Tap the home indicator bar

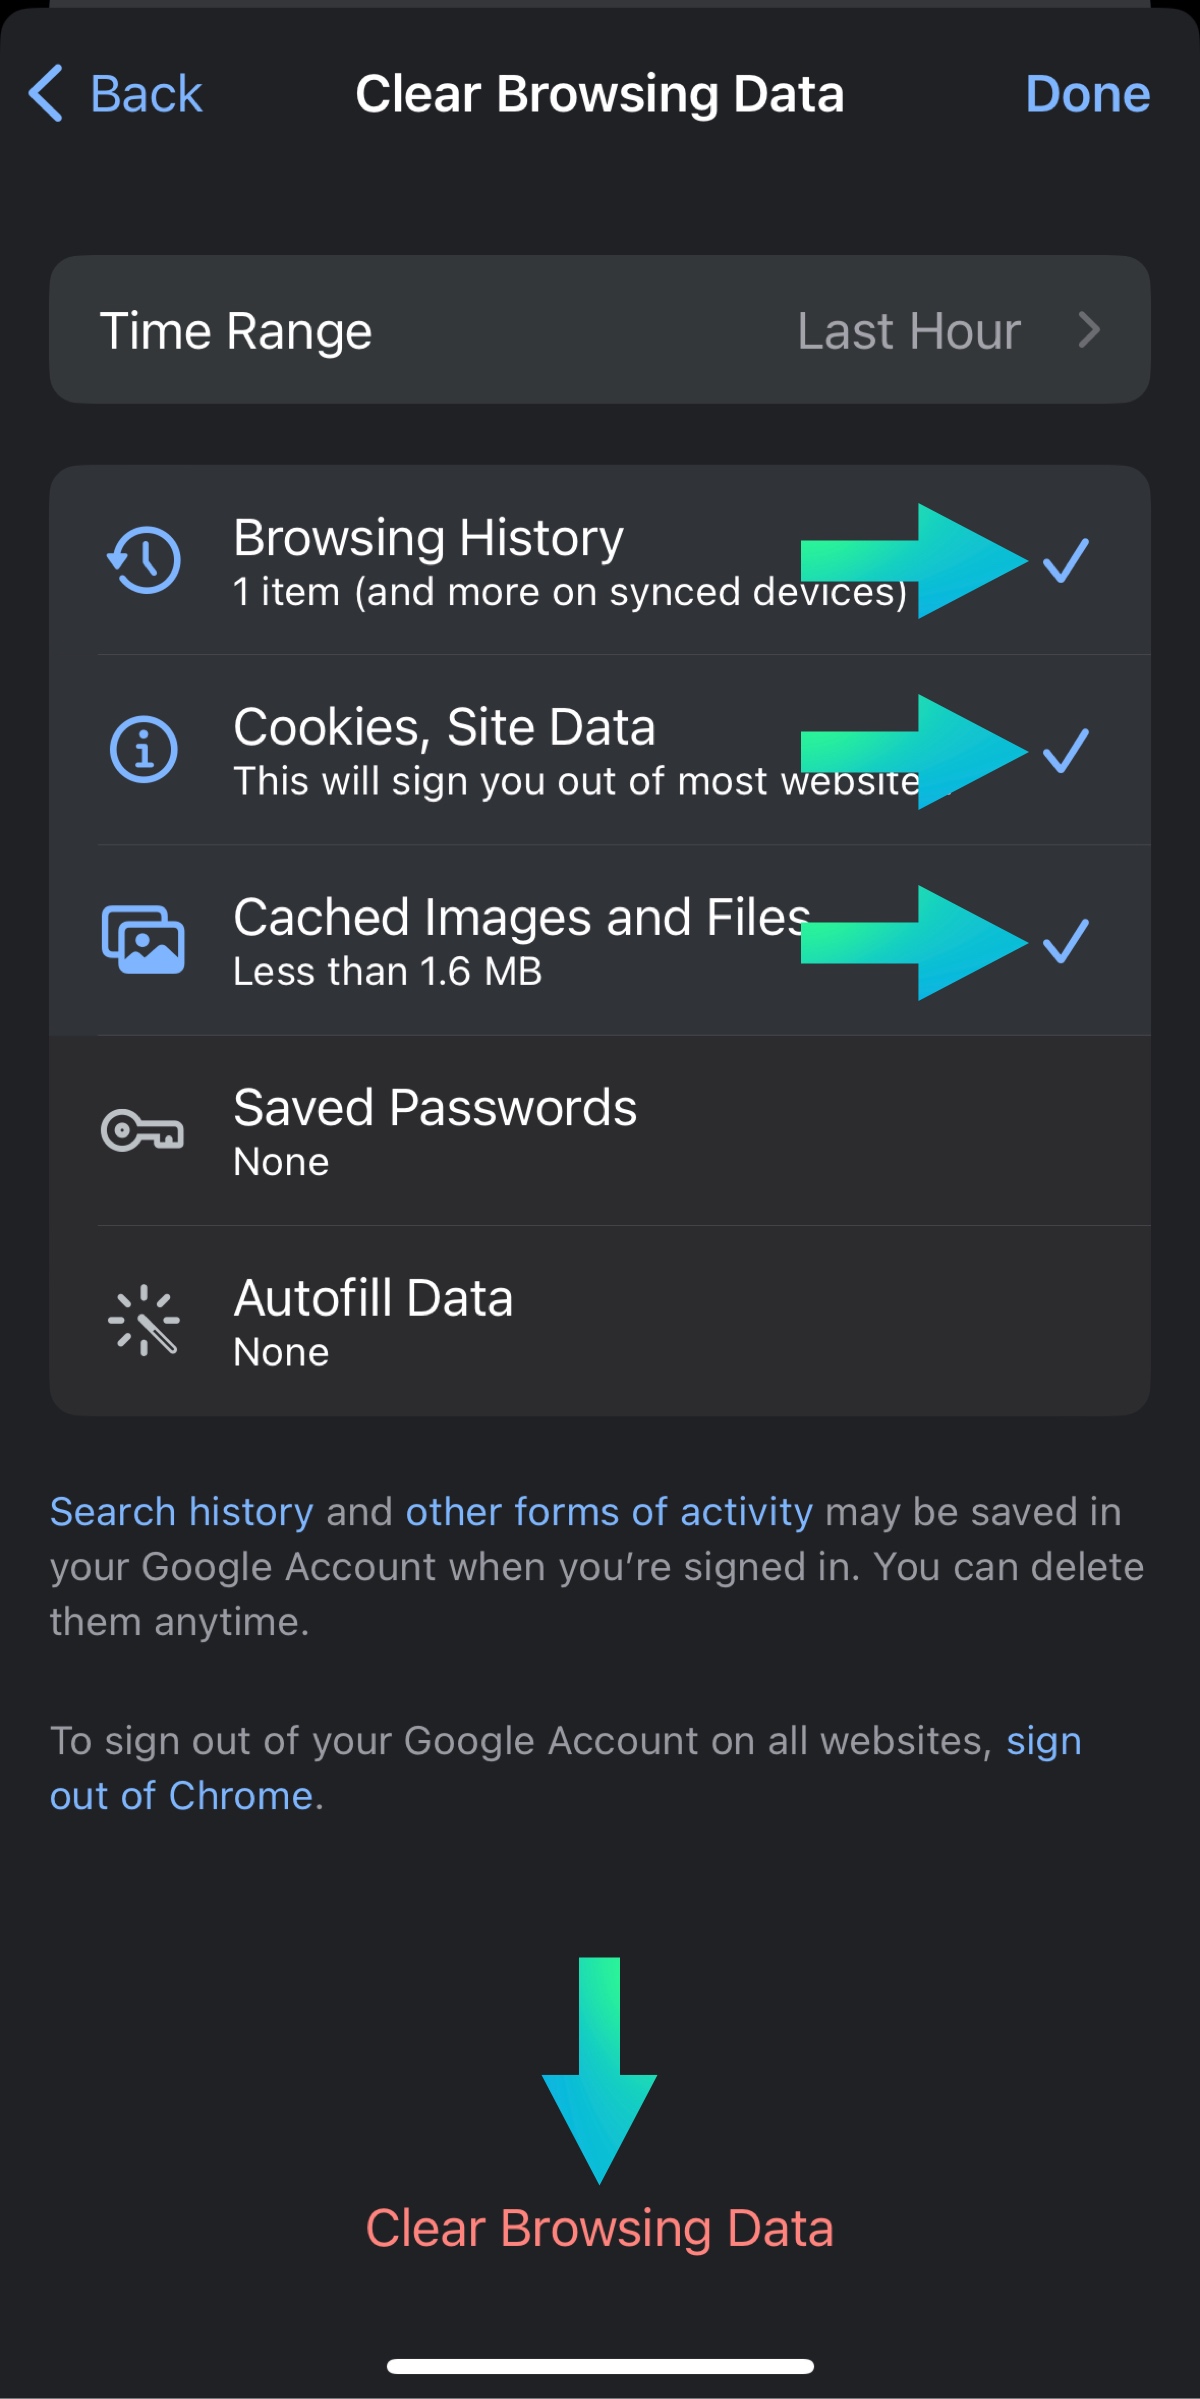coord(600,2366)
